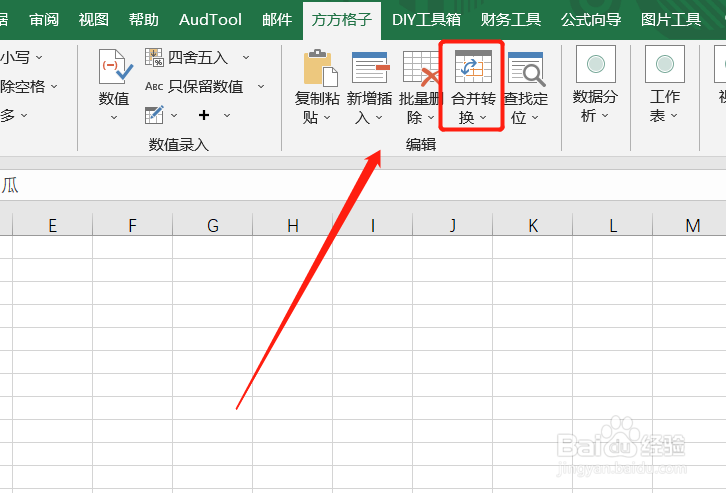Screen dimensions: 726x493
Task: Click the 新增插入 icon
Action: click(370, 68)
